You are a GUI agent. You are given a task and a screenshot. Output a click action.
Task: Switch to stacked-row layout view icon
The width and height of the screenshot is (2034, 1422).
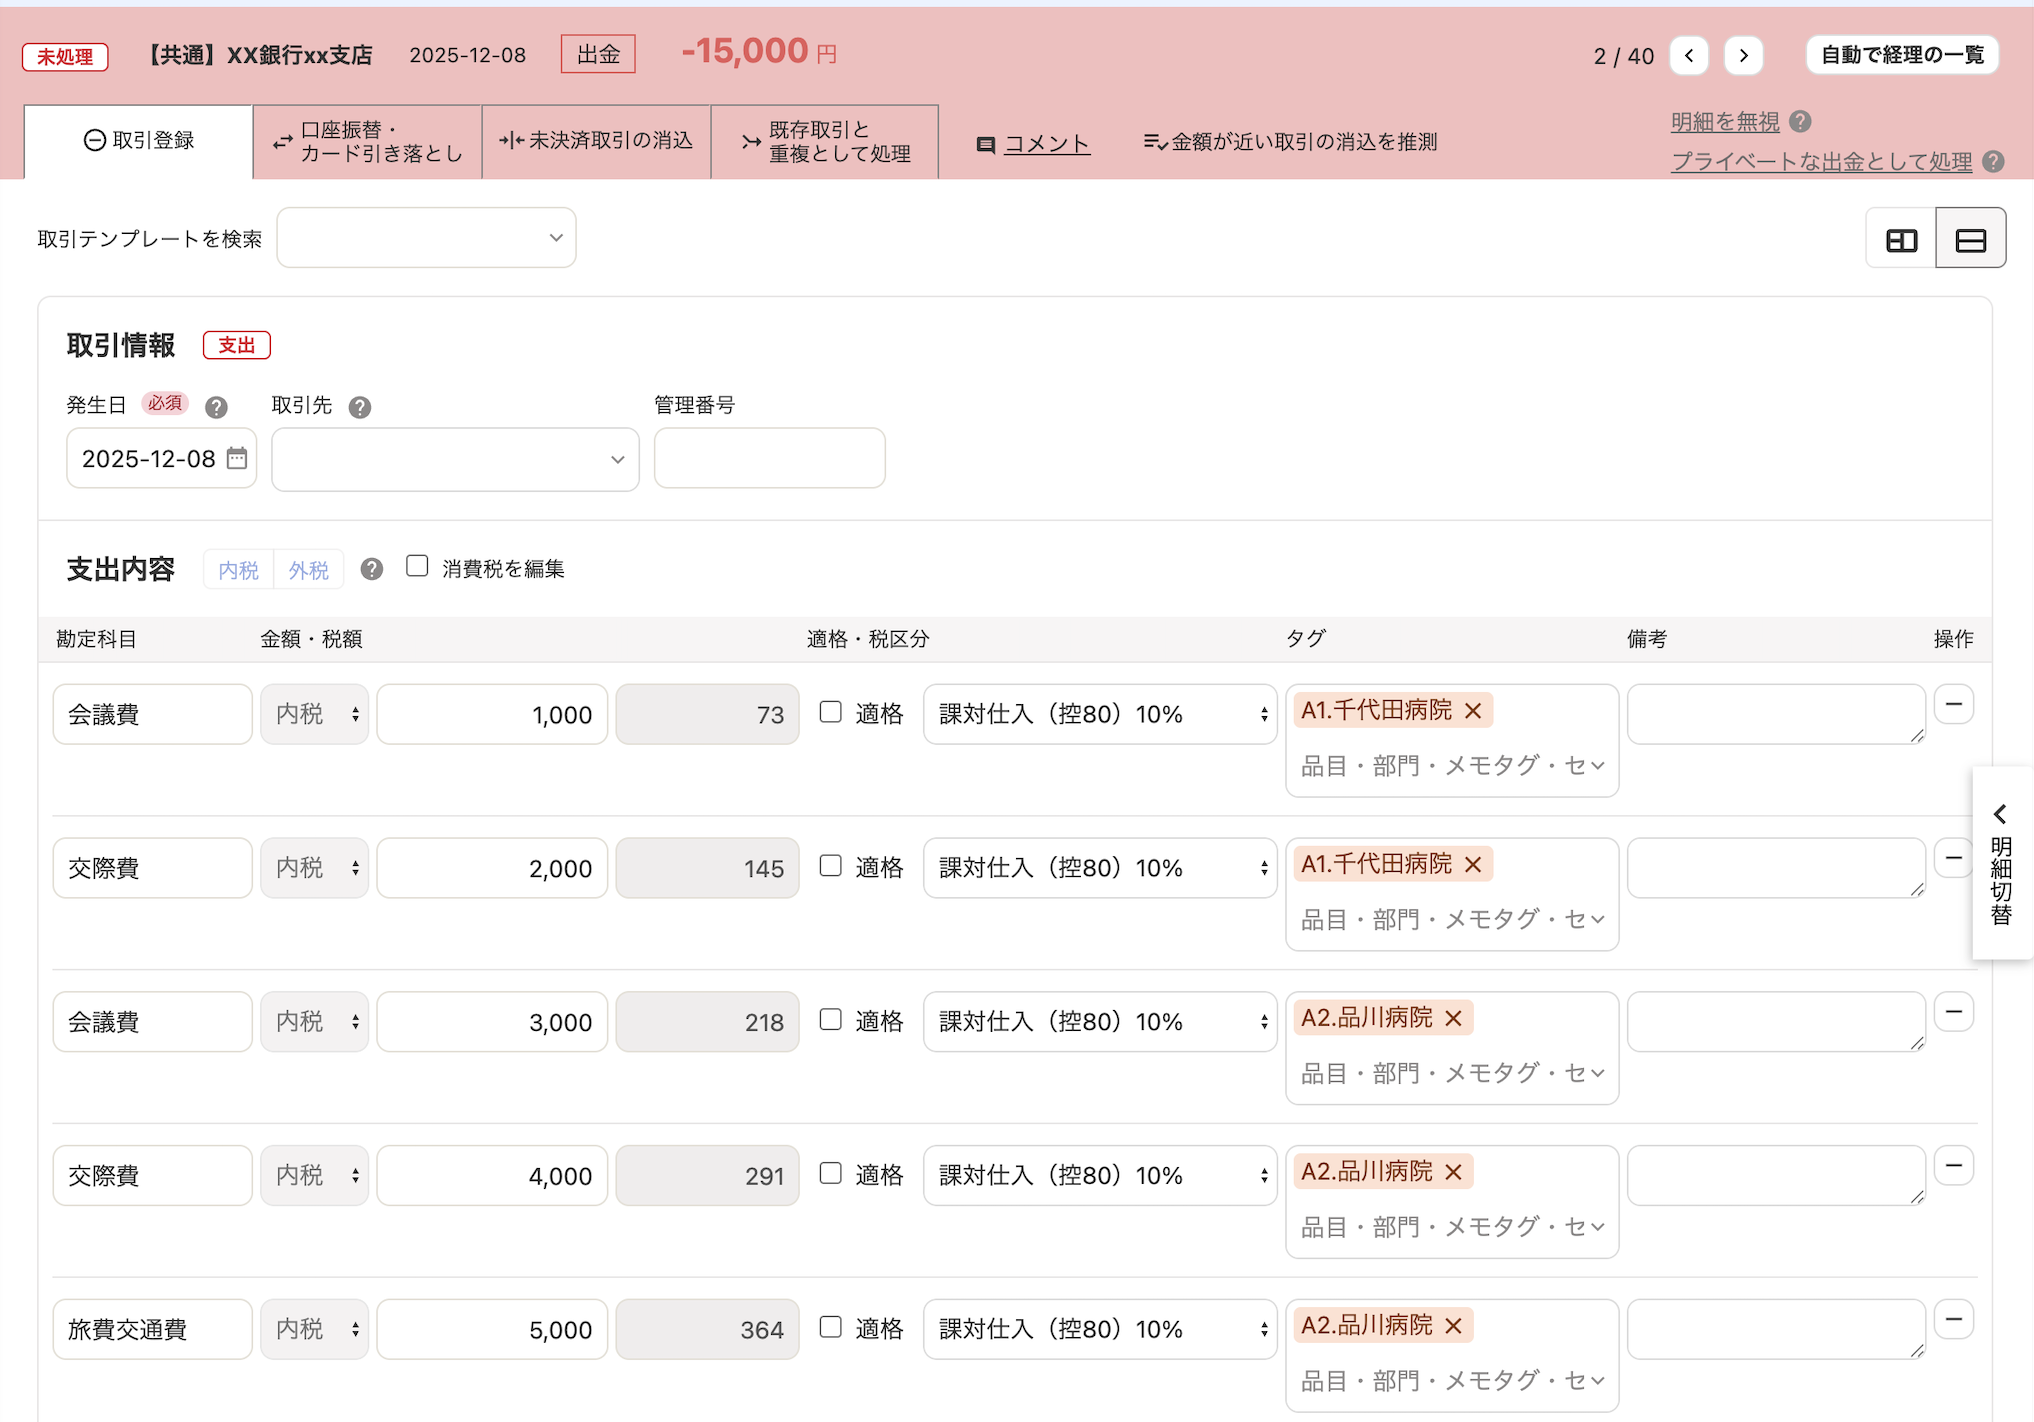pos(1970,239)
